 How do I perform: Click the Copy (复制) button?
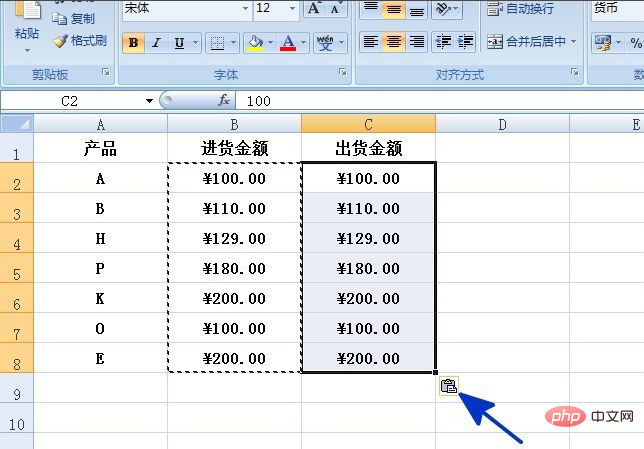[74, 18]
